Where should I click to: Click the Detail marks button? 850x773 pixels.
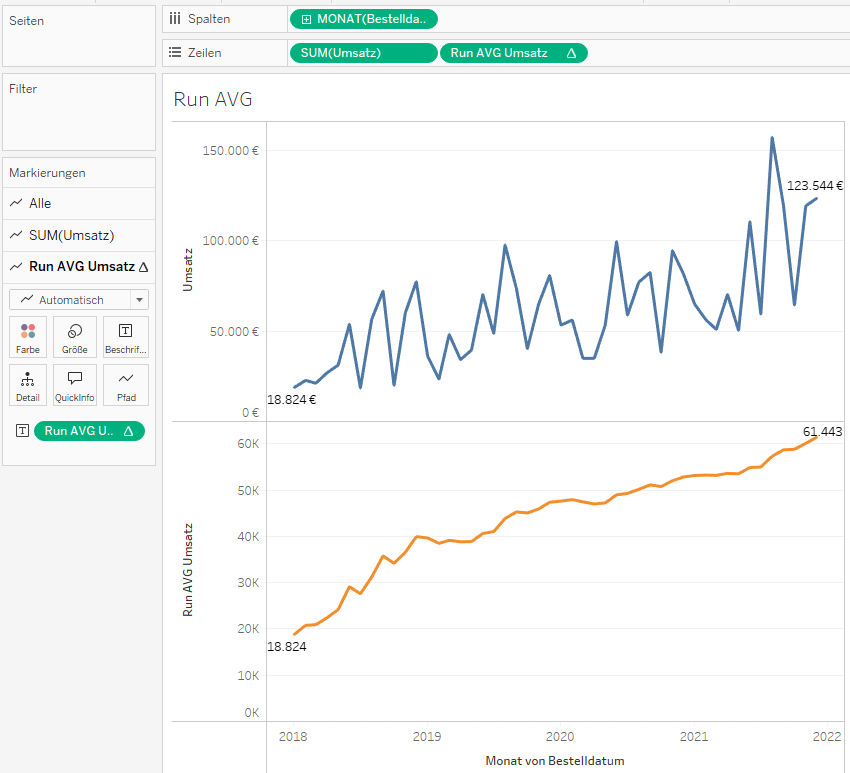(28, 385)
